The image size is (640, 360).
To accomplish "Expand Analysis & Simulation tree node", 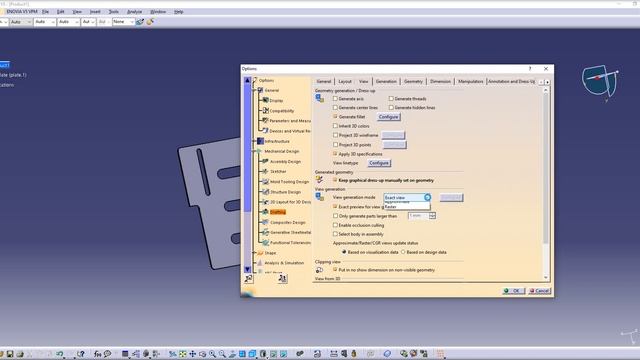I will click(254, 263).
